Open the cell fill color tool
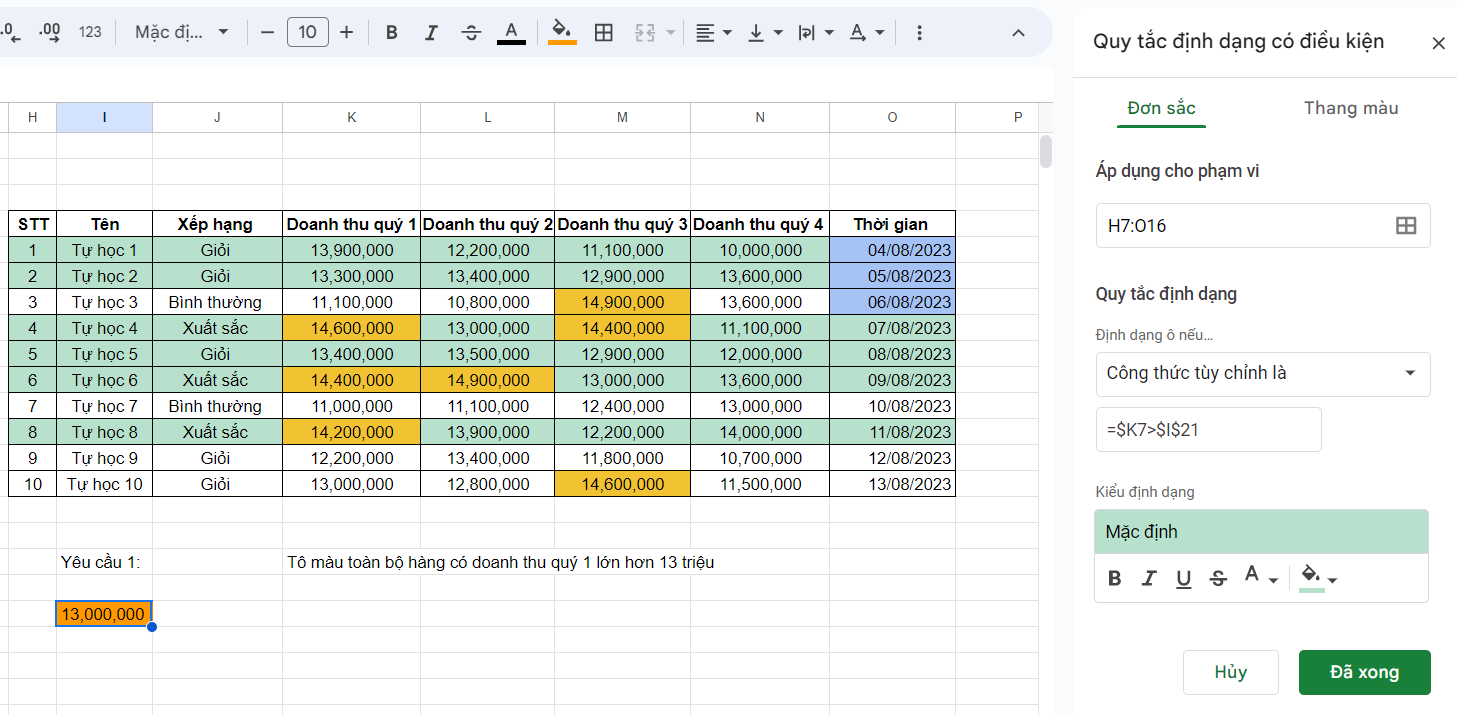1457x715 pixels. click(x=562, y=33)
